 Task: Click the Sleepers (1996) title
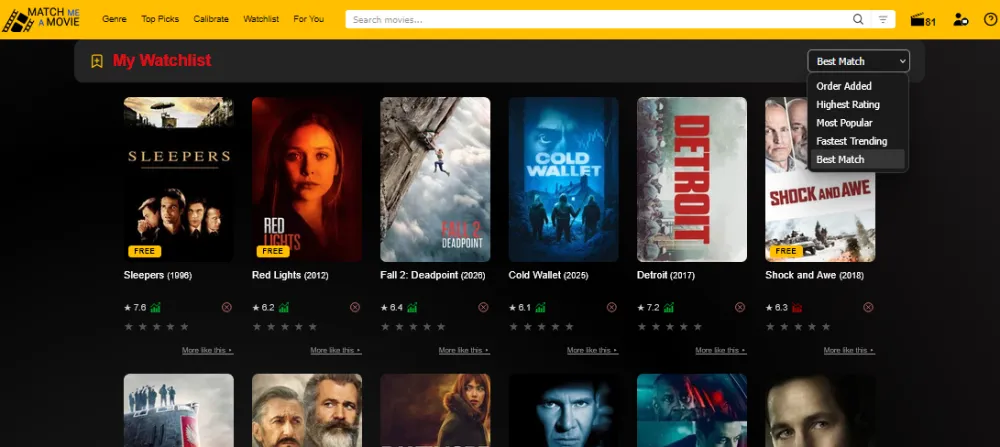pos(158,275)
